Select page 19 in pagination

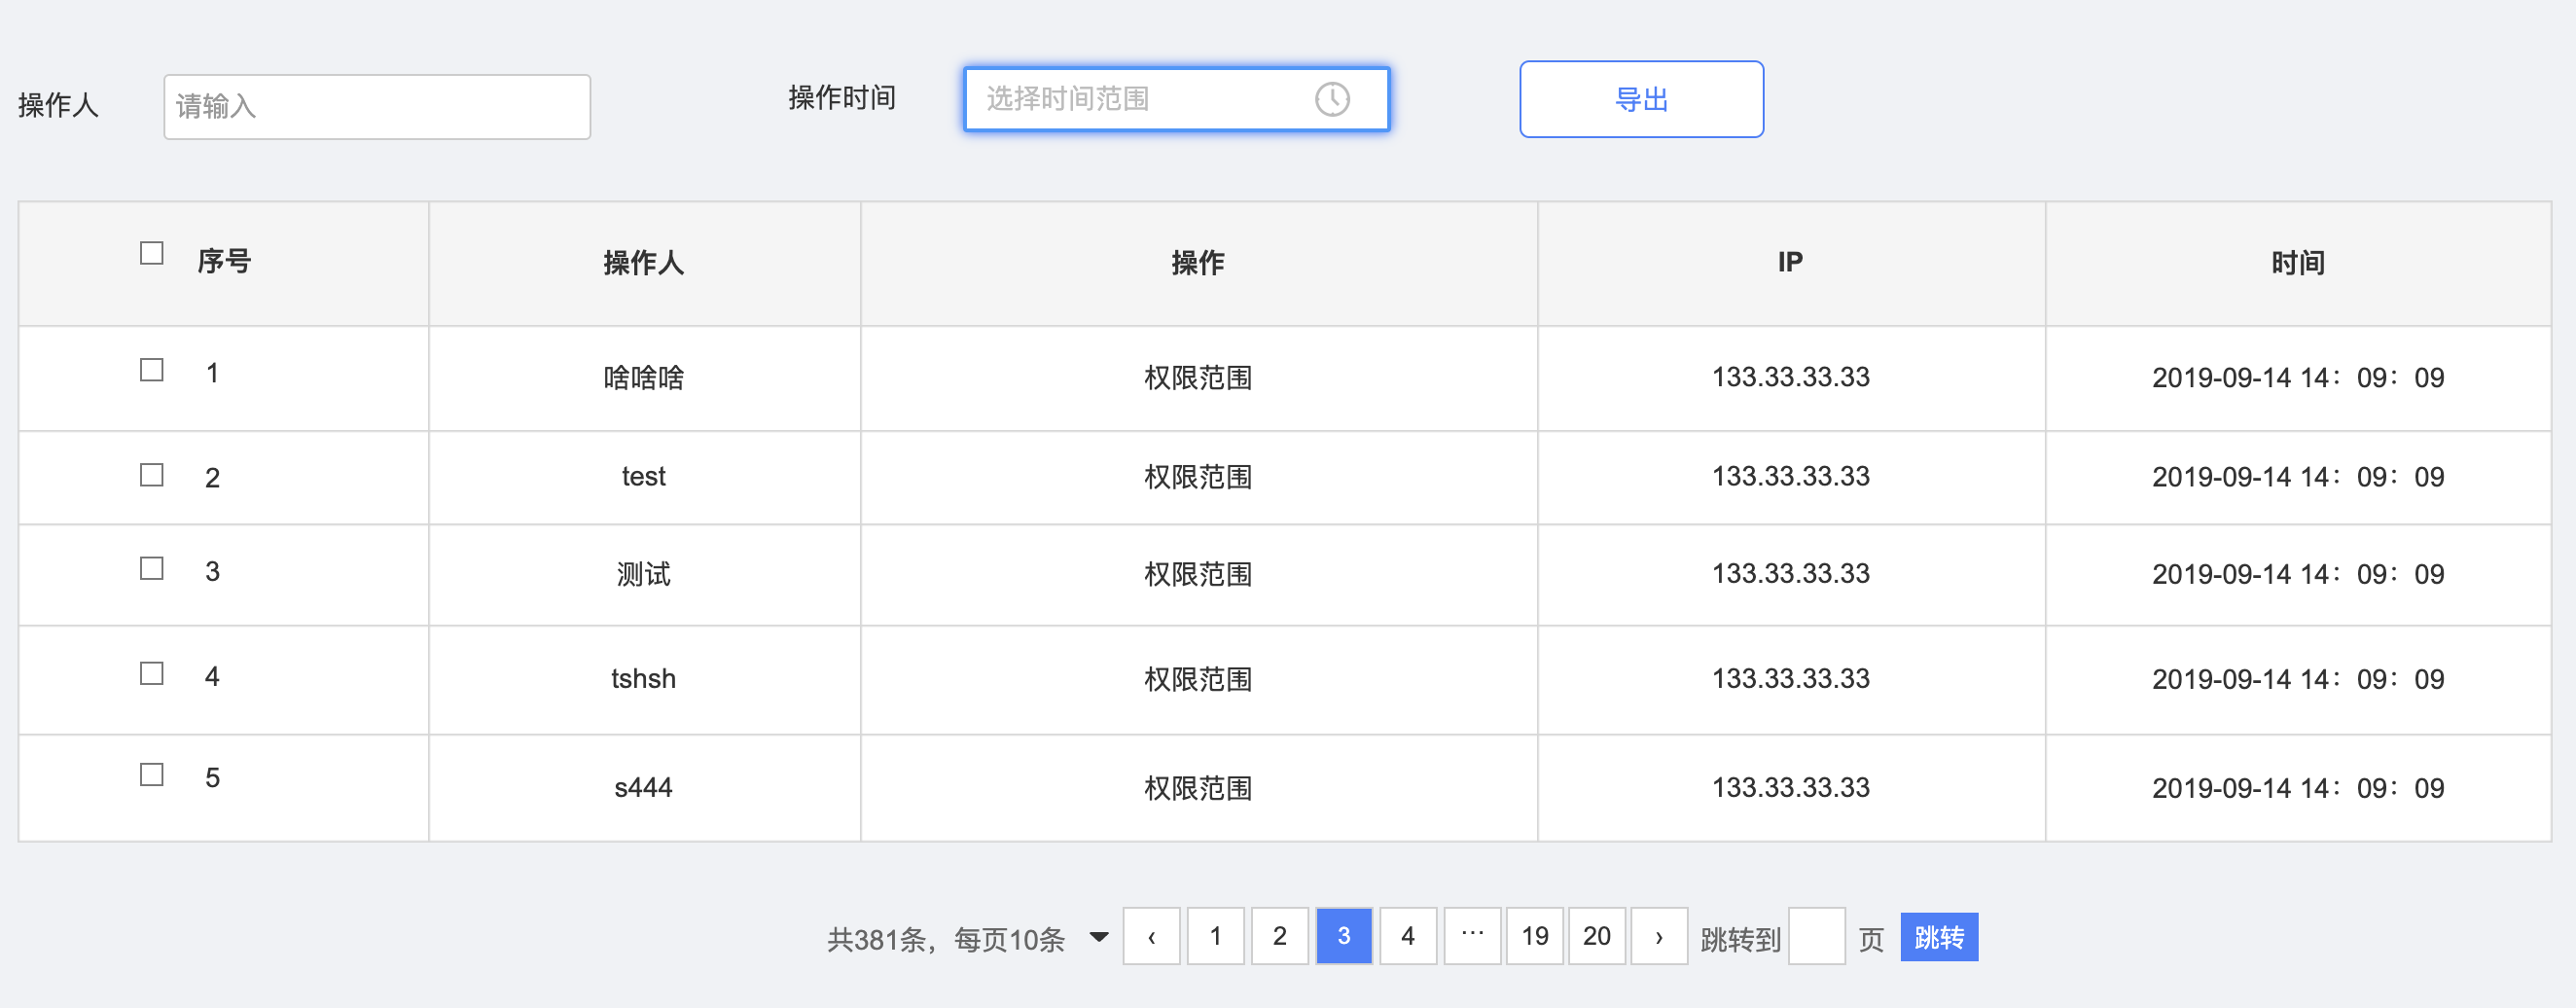(x=1534, y=937)
